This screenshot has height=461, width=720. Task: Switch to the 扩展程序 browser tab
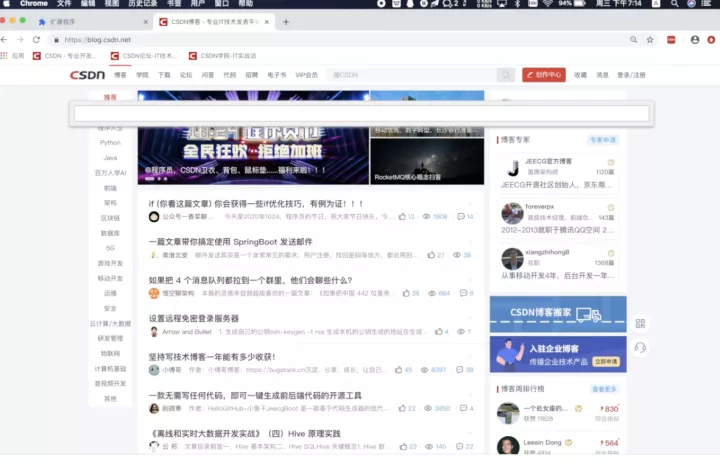click(92, 22)
